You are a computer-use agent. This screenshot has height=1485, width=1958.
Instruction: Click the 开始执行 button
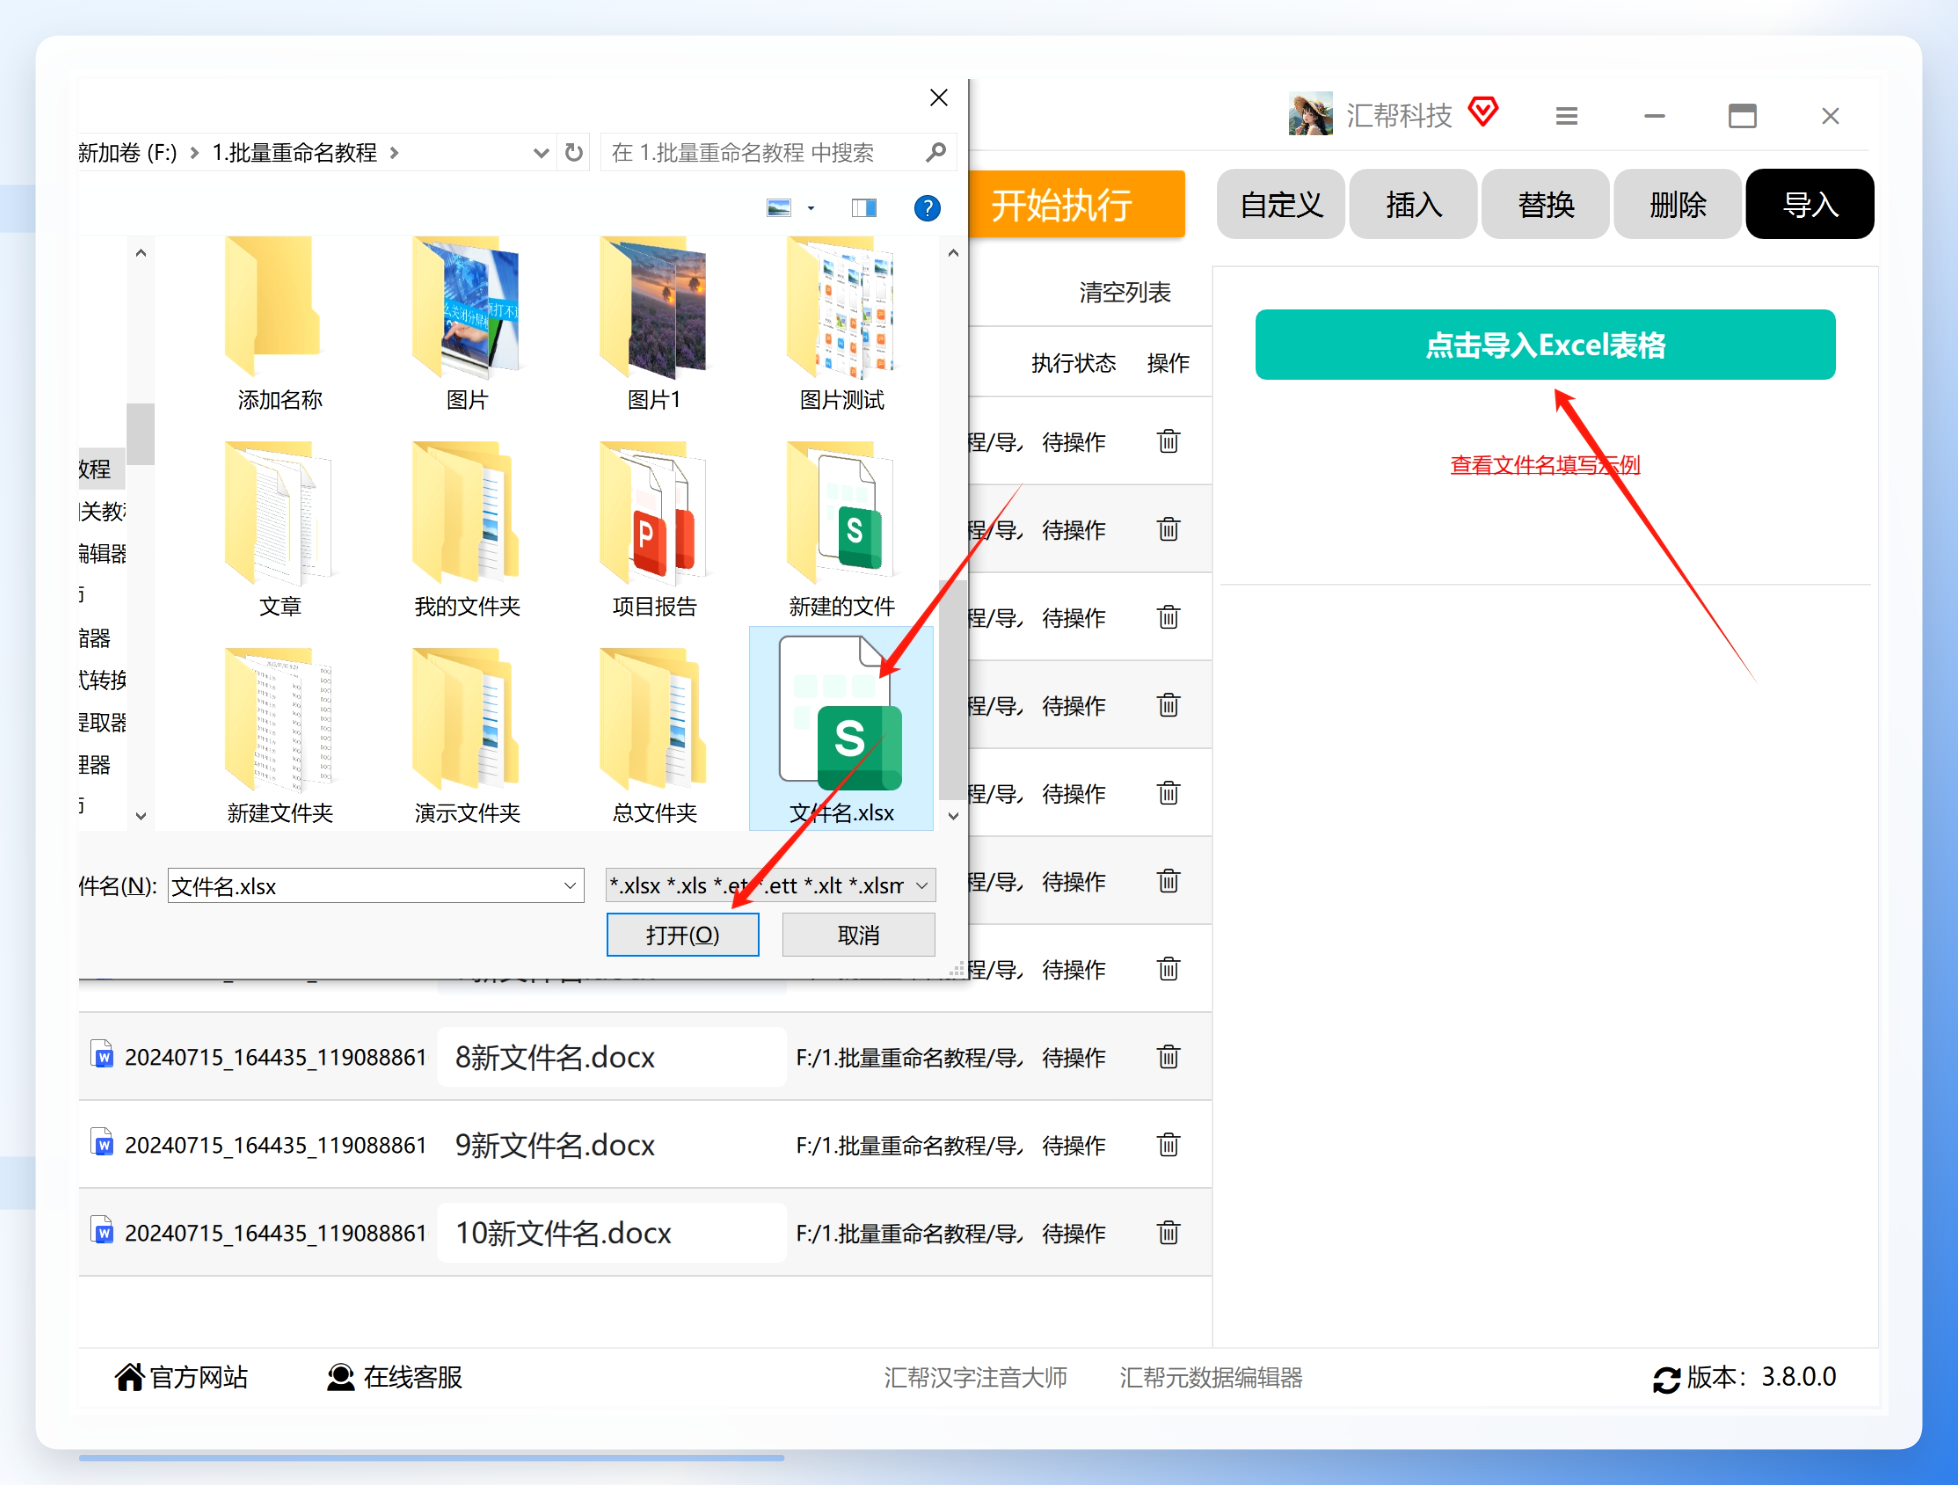tap(1076, 204)
